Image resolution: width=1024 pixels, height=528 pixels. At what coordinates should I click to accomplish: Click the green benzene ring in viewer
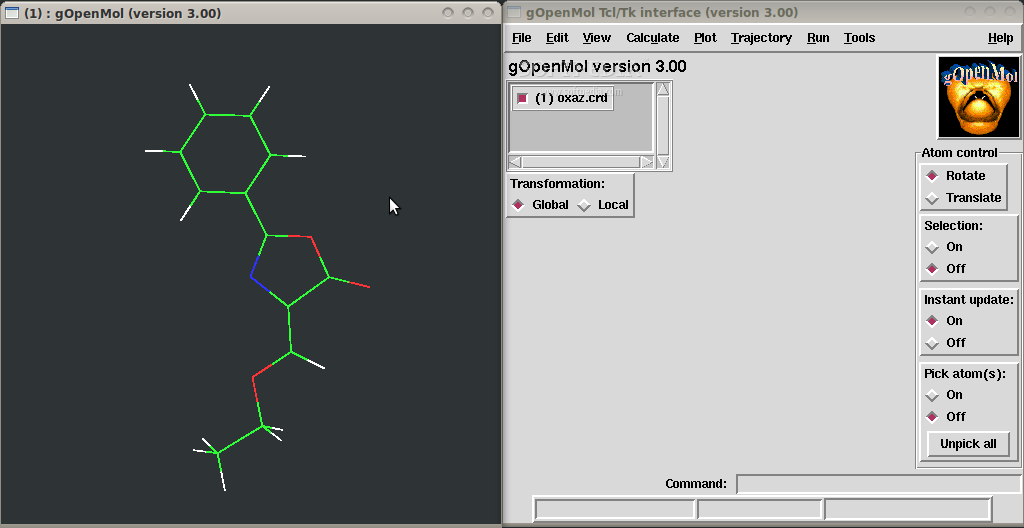[225, 154]
